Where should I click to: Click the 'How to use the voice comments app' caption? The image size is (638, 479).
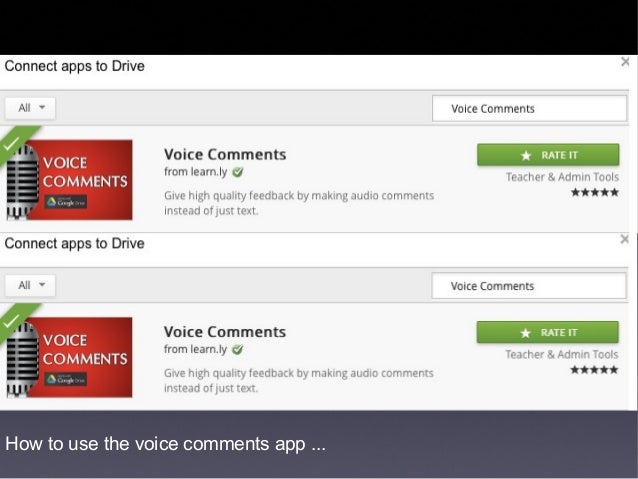[166, 444]
